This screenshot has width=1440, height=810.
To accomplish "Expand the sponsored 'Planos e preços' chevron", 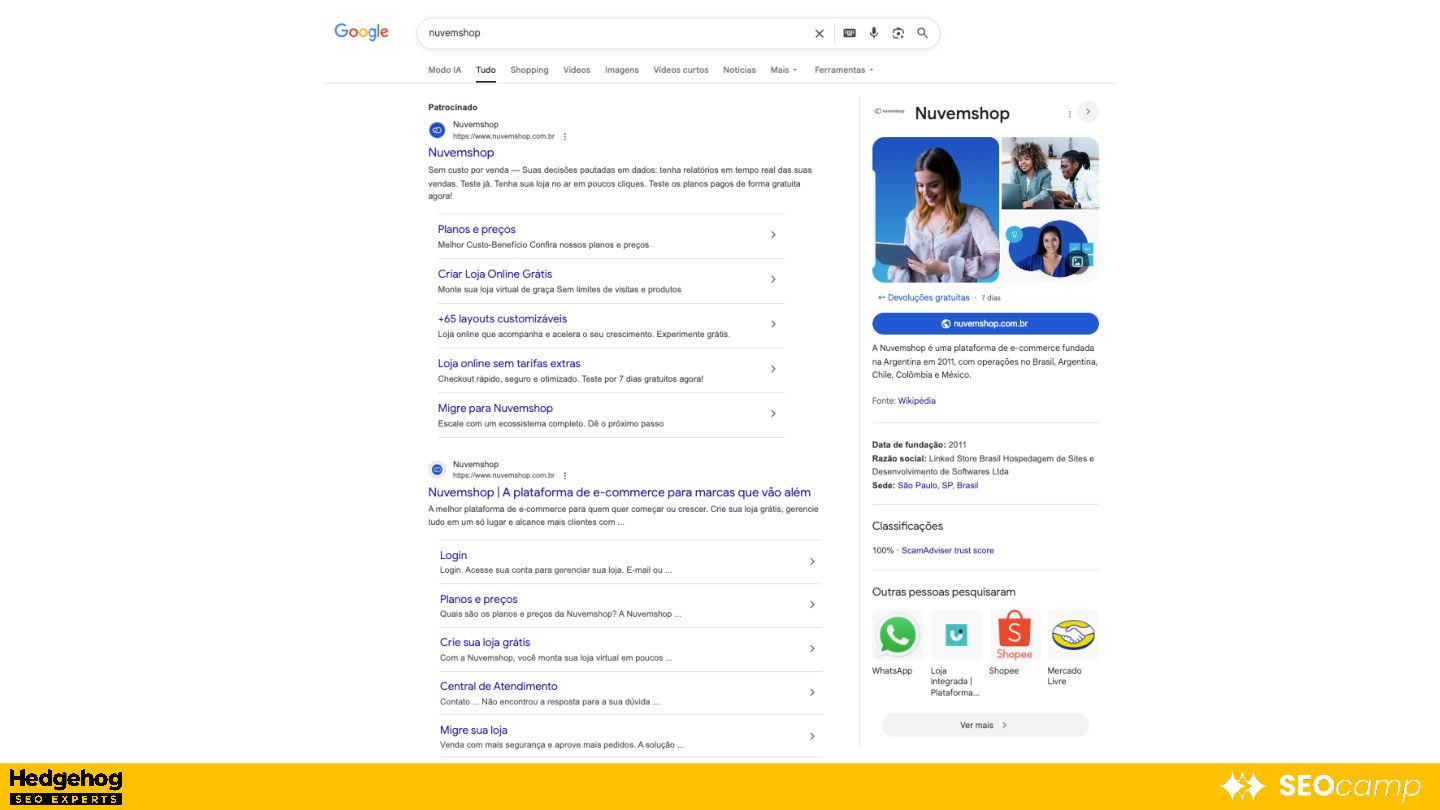I will (x=773, y=235).
